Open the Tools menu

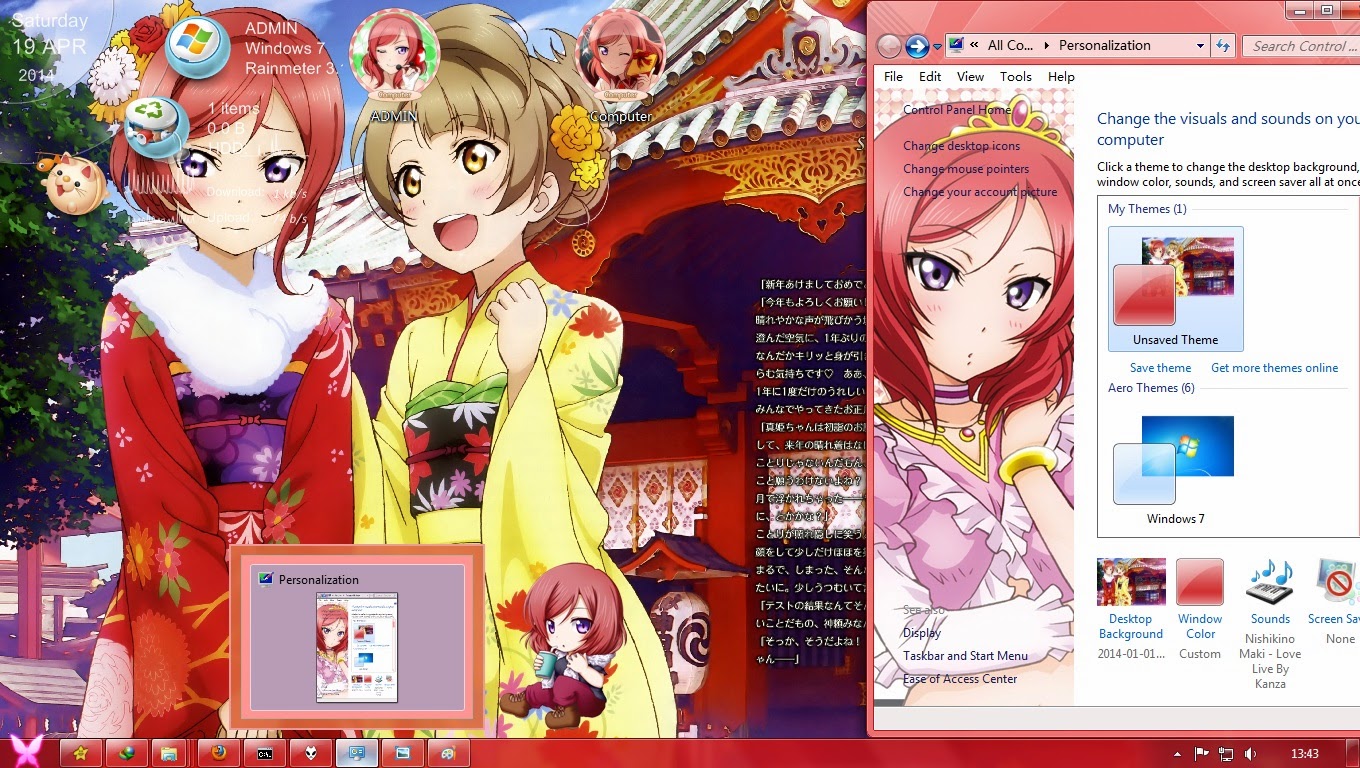tap(1015, 76)
